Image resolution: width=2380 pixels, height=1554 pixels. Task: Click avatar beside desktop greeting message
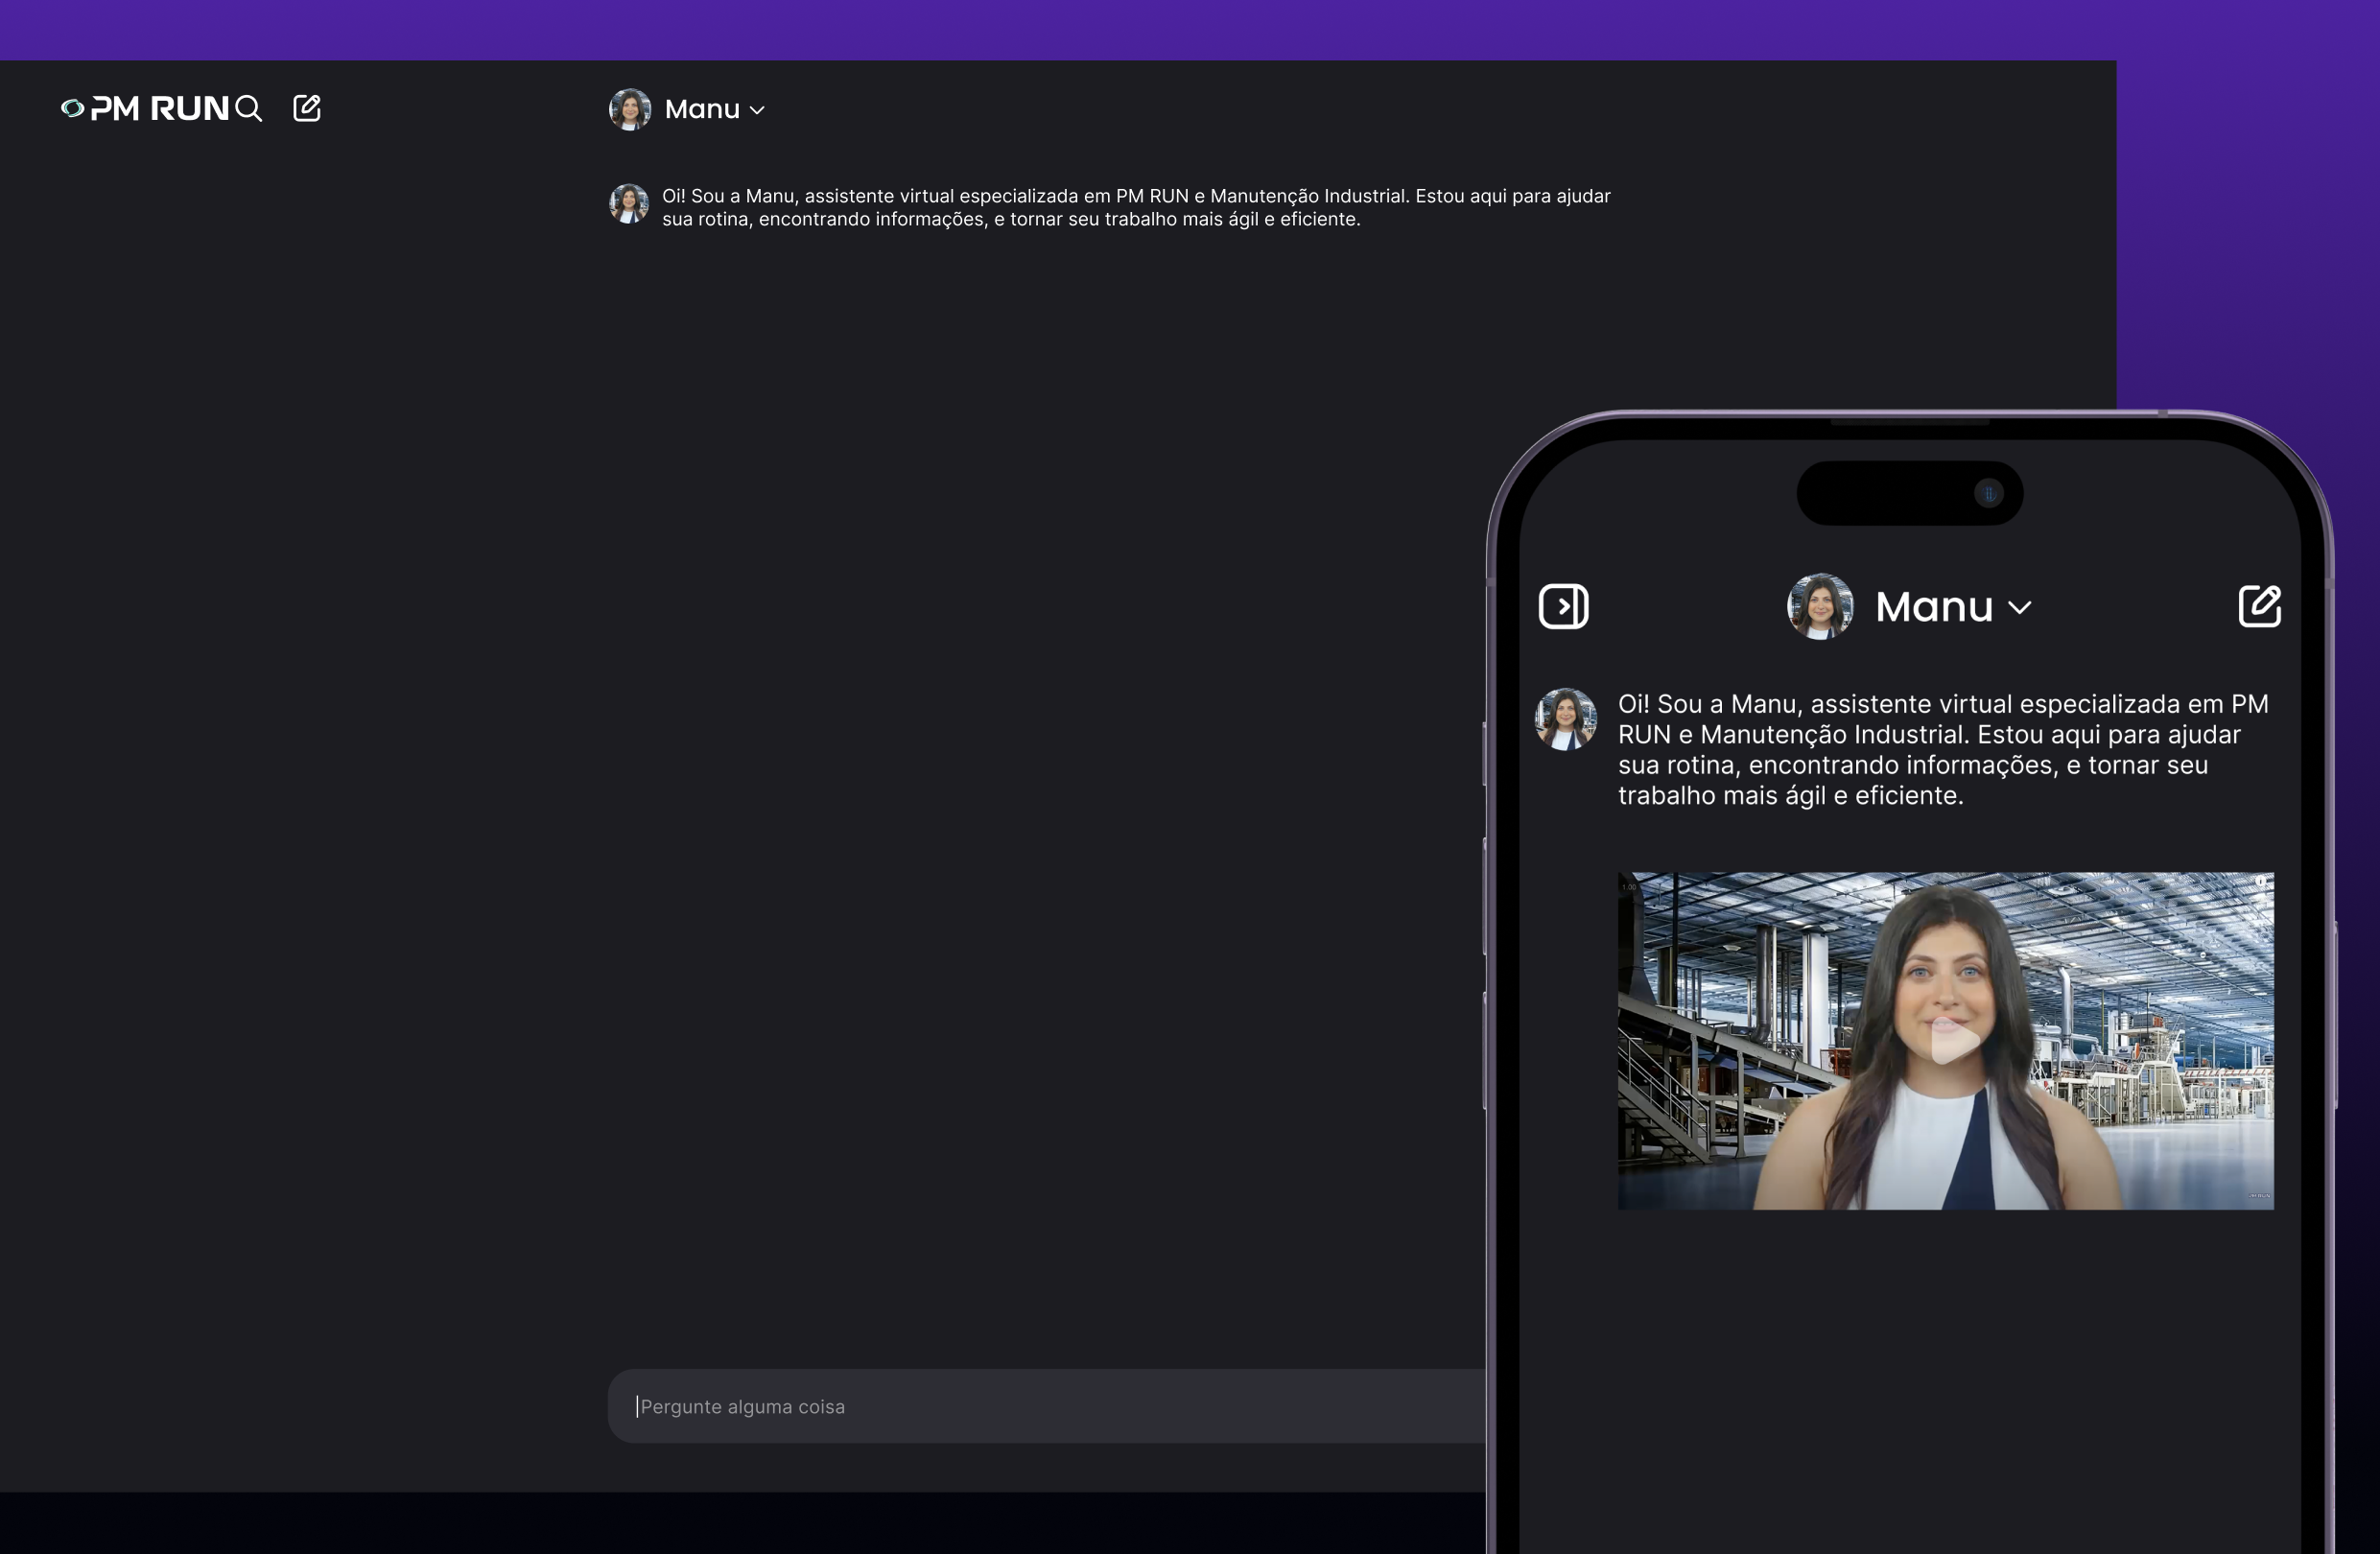629,204
